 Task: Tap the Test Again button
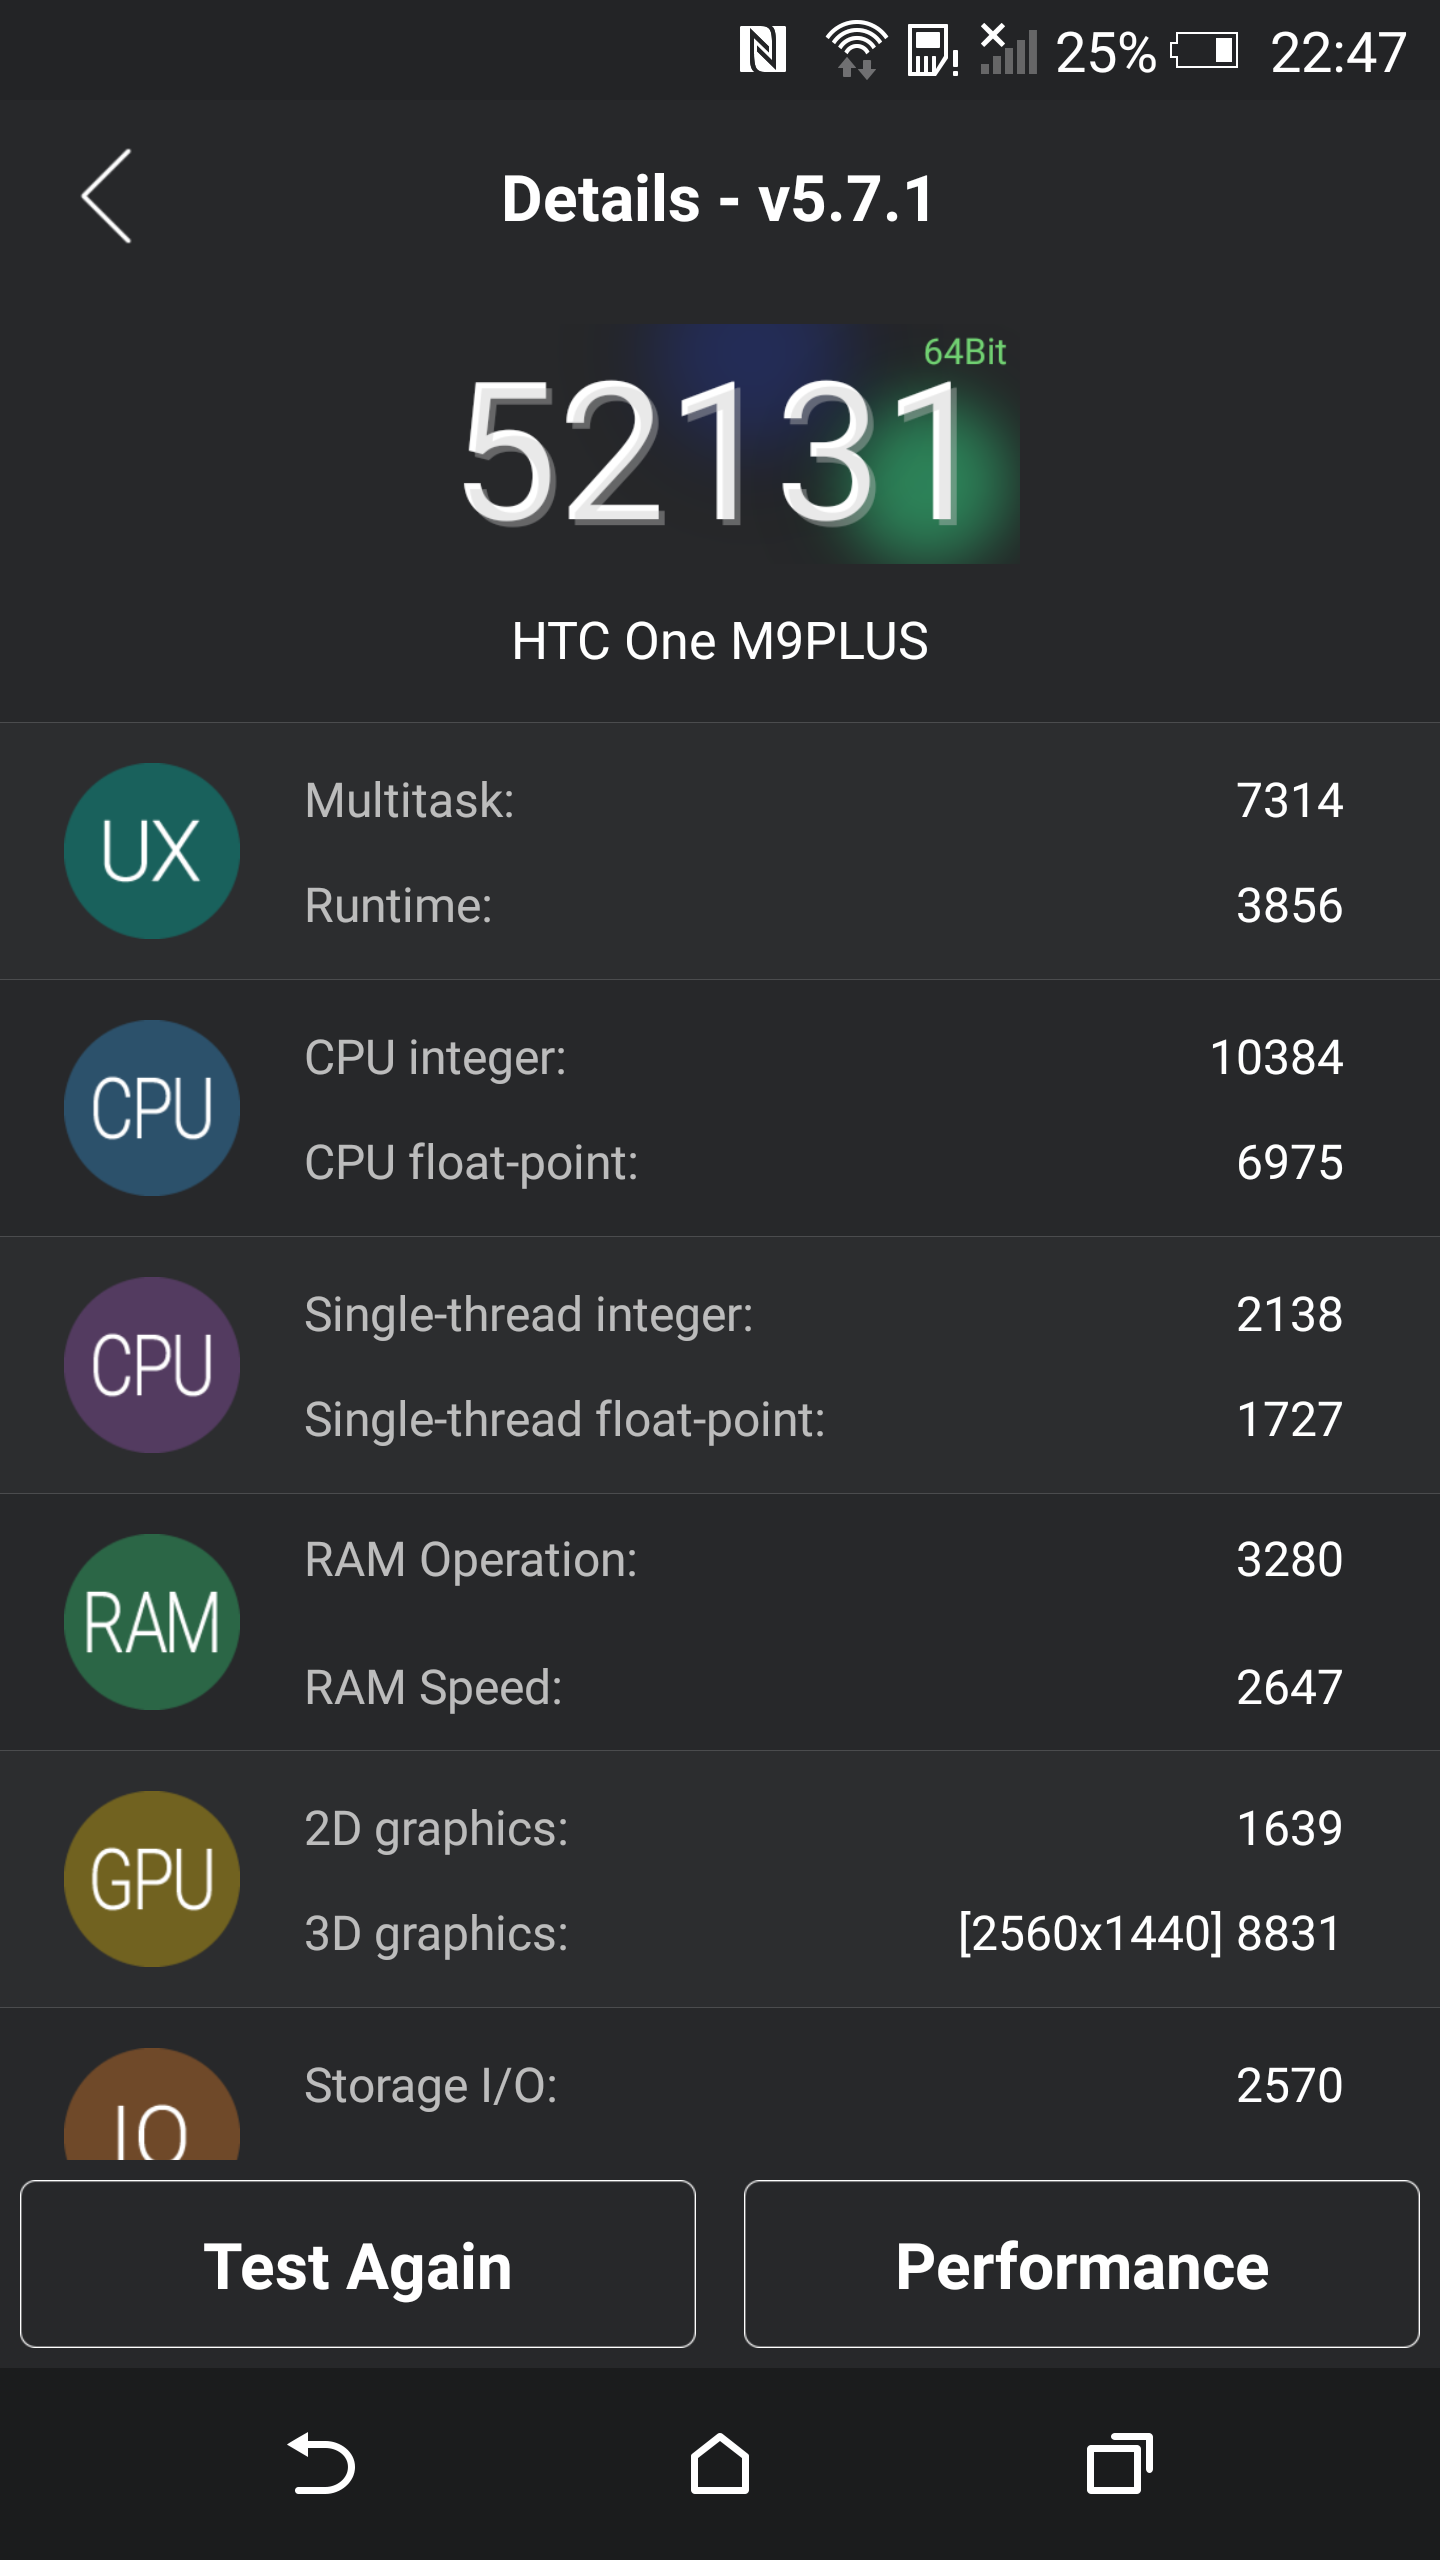click(x=358, y=2264)
